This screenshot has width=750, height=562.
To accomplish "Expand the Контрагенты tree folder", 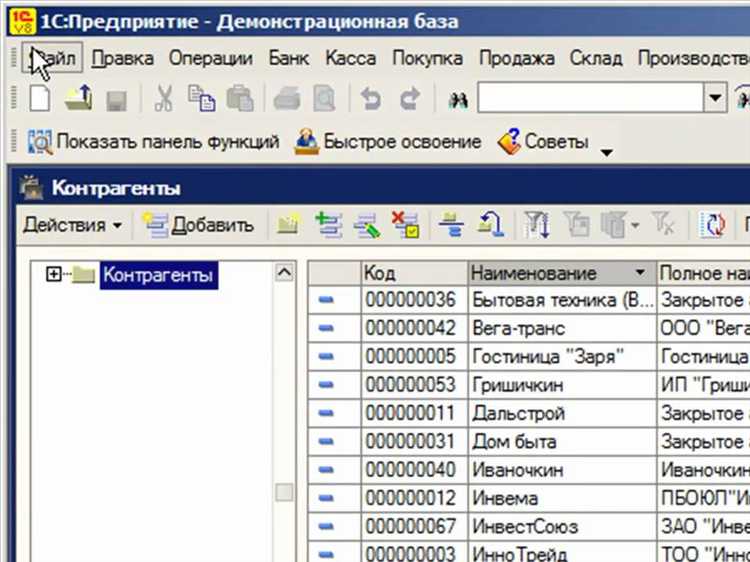I will click(54, 274).
